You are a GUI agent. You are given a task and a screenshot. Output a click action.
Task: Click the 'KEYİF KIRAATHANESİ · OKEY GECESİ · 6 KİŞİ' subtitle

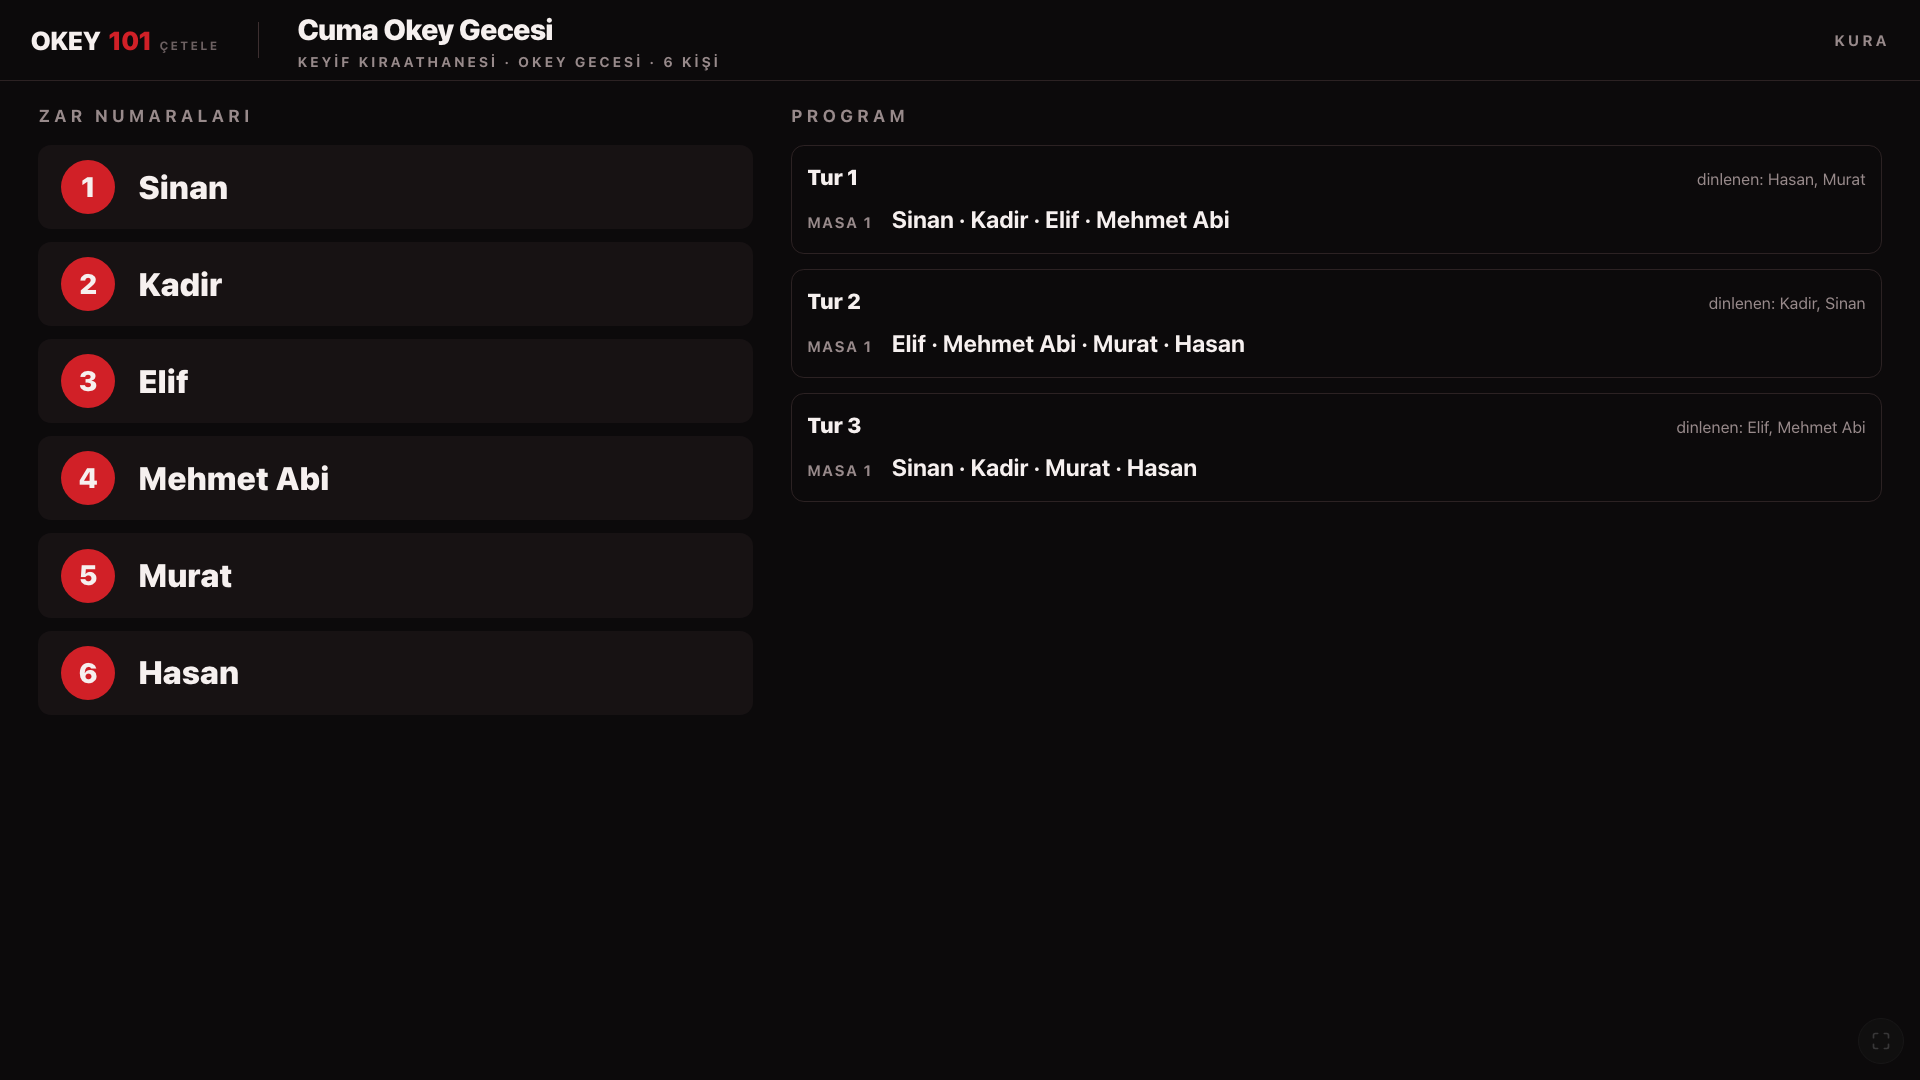tap(508, 62)
